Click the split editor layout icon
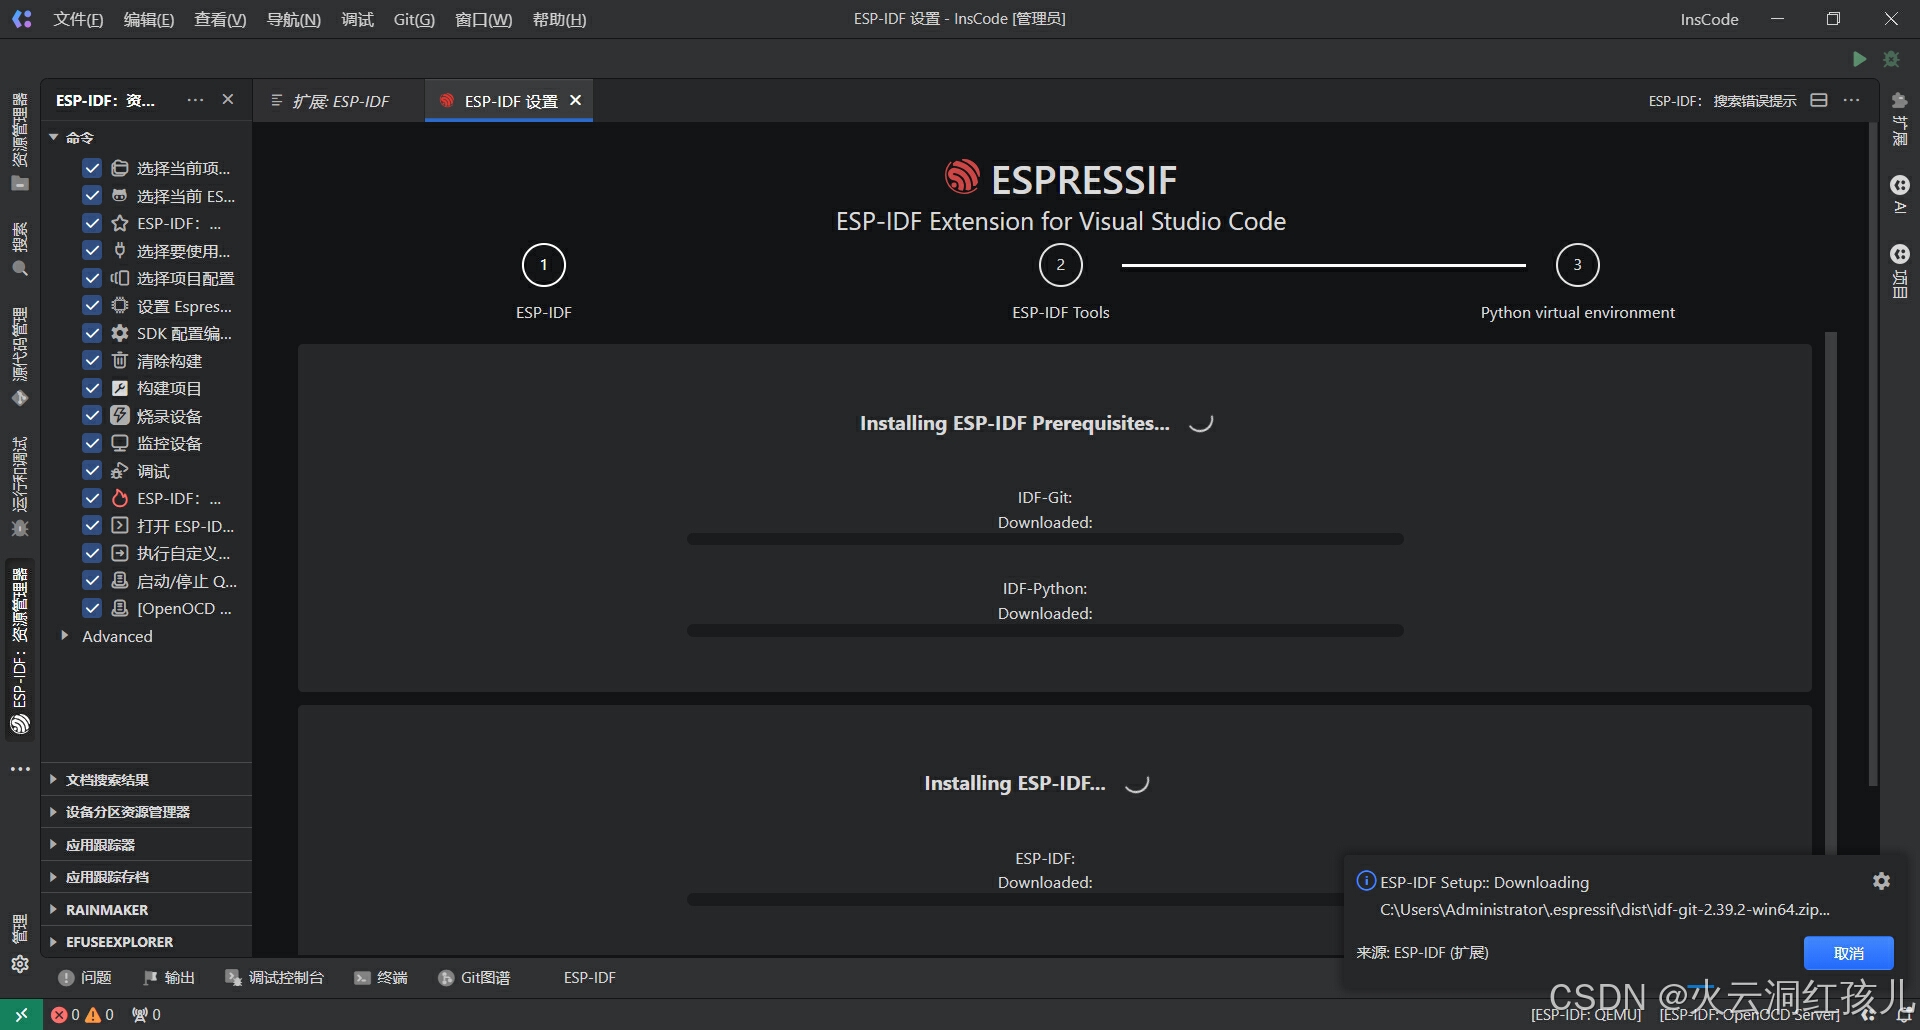 click(x=1819, y=100)
